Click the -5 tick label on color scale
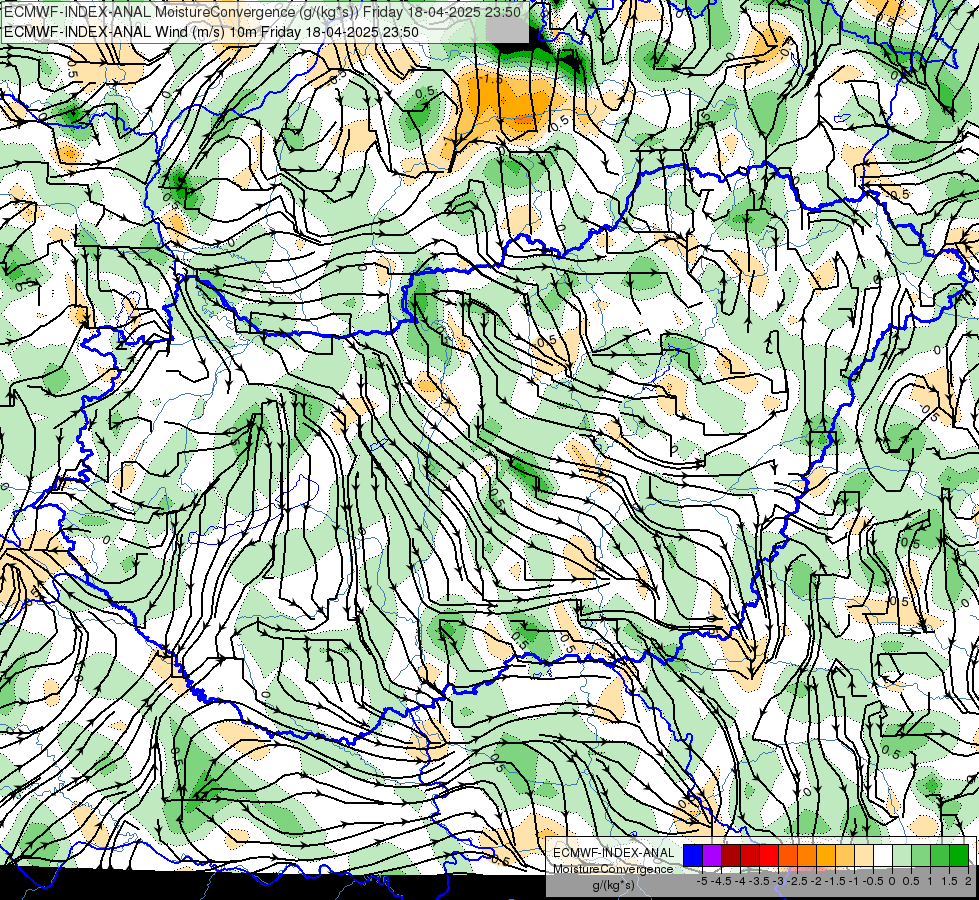 [702, 881]
